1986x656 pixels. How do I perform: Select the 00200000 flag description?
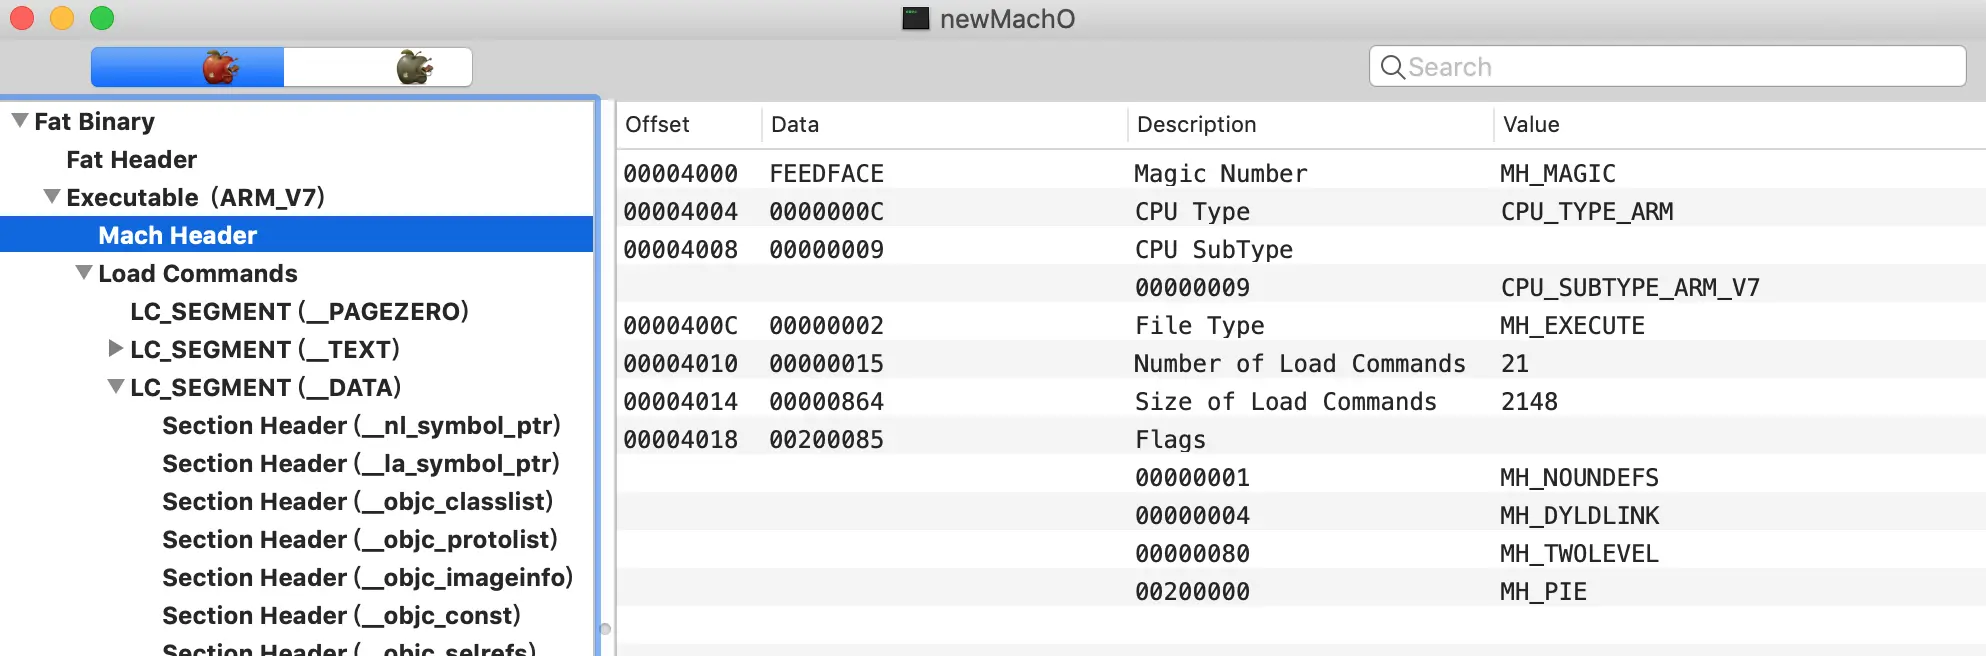(1192, 592)
